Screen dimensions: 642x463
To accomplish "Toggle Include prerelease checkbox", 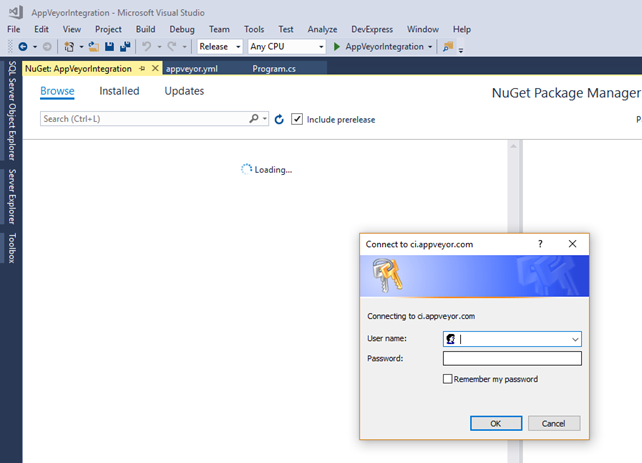I will (297, 119).
